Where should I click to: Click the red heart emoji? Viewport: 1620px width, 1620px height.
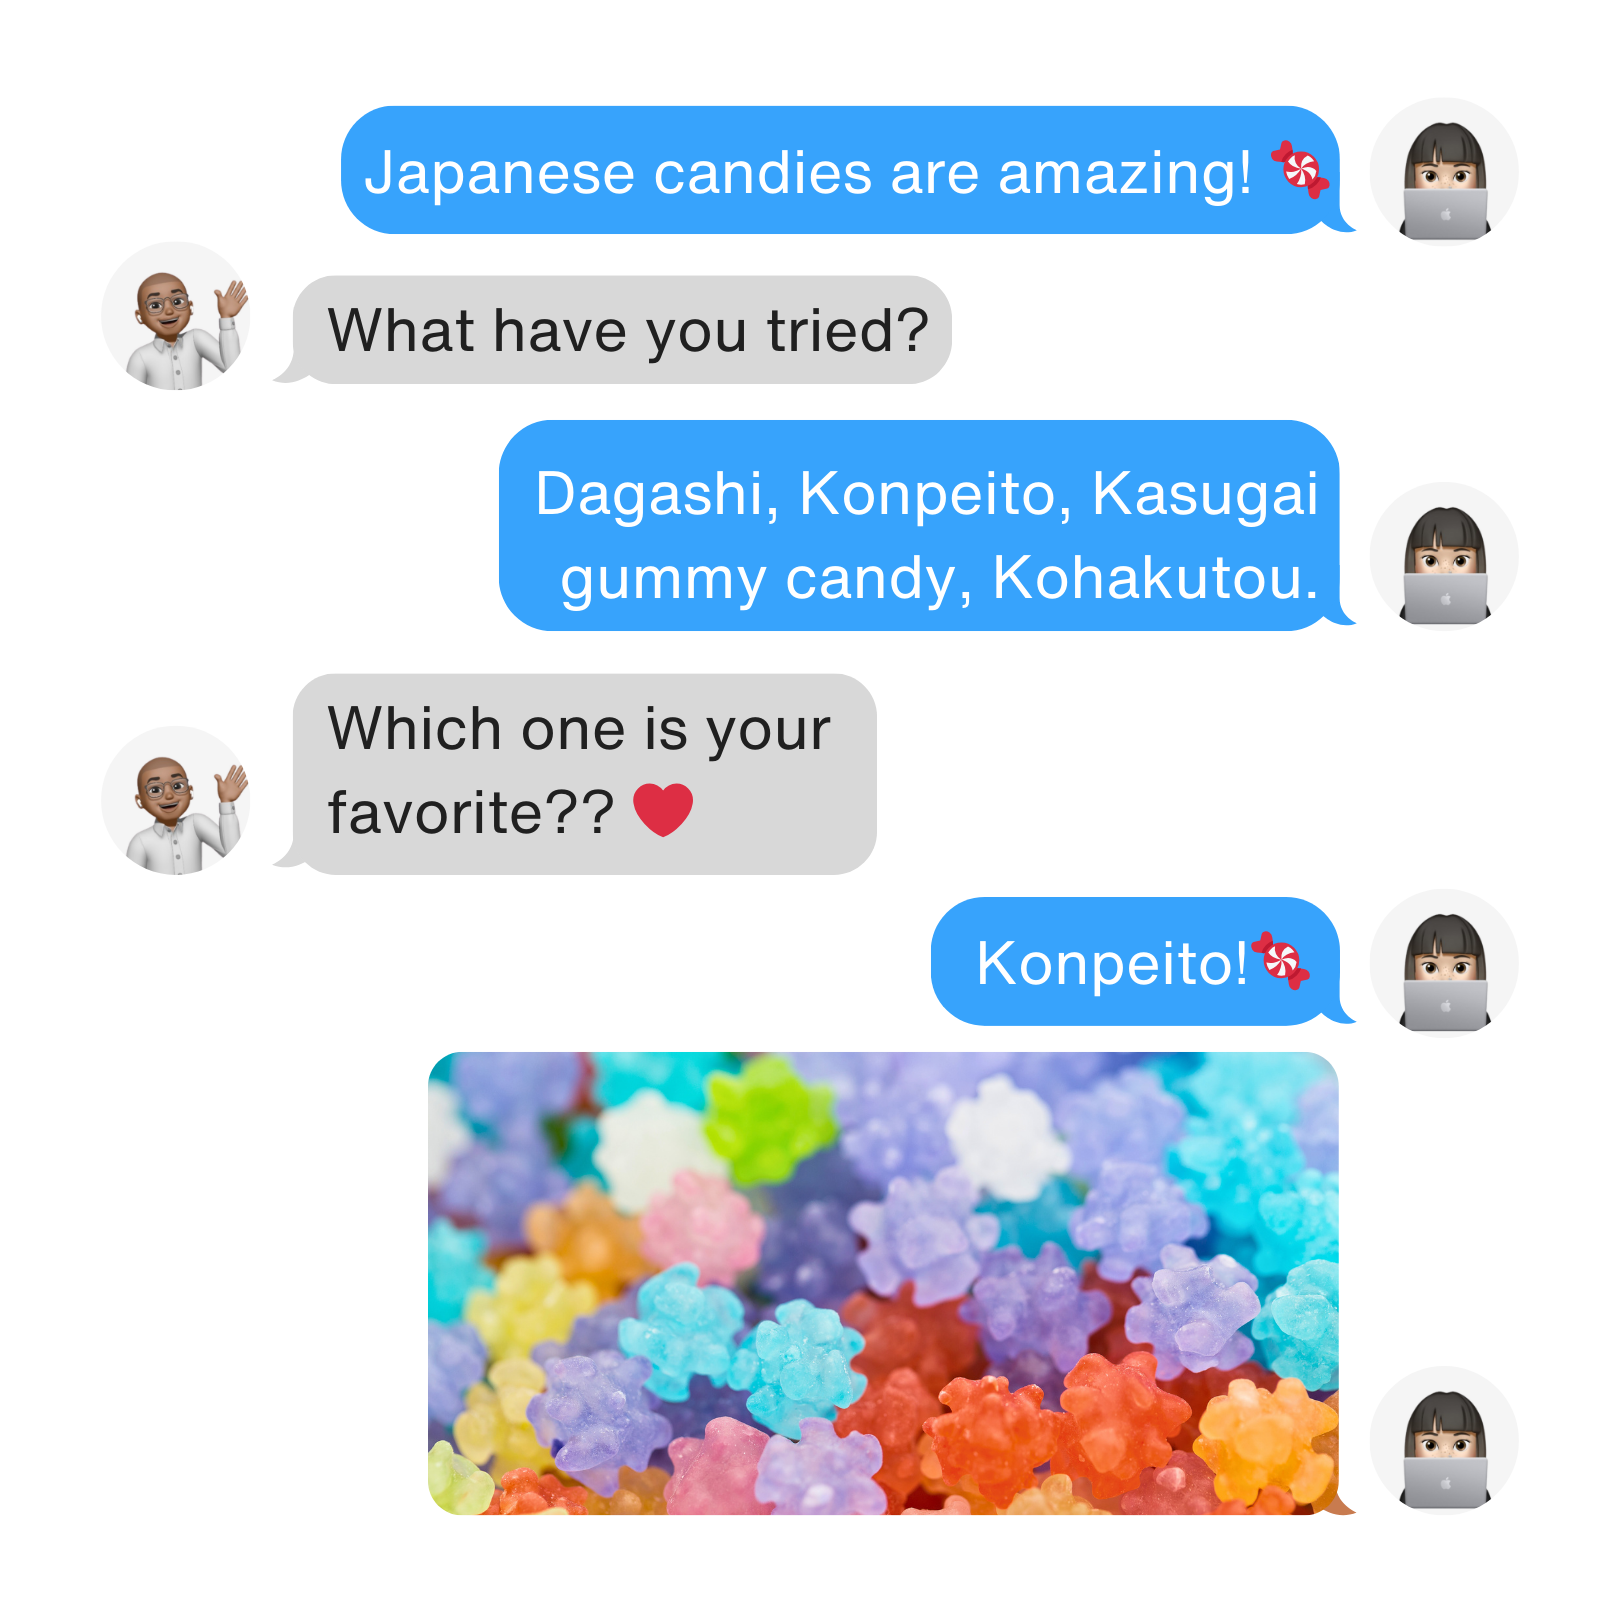(663, 810)
